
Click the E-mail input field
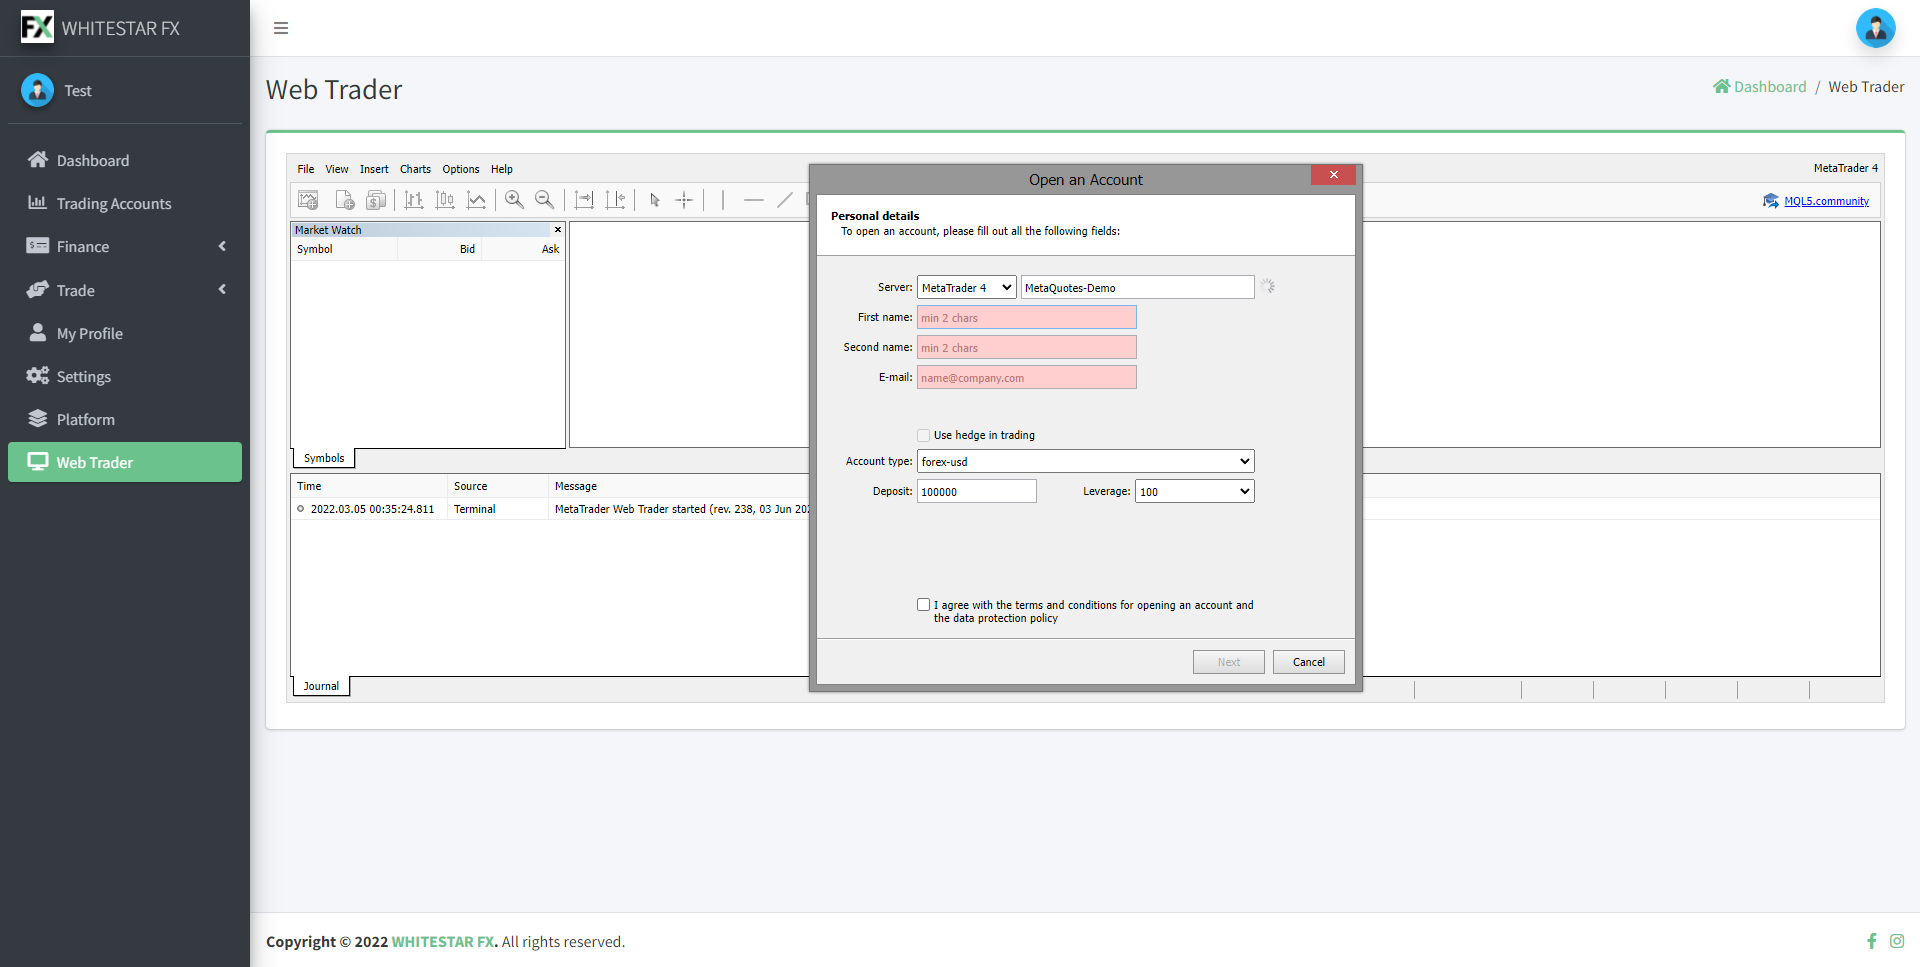[x=1026, y=377]
